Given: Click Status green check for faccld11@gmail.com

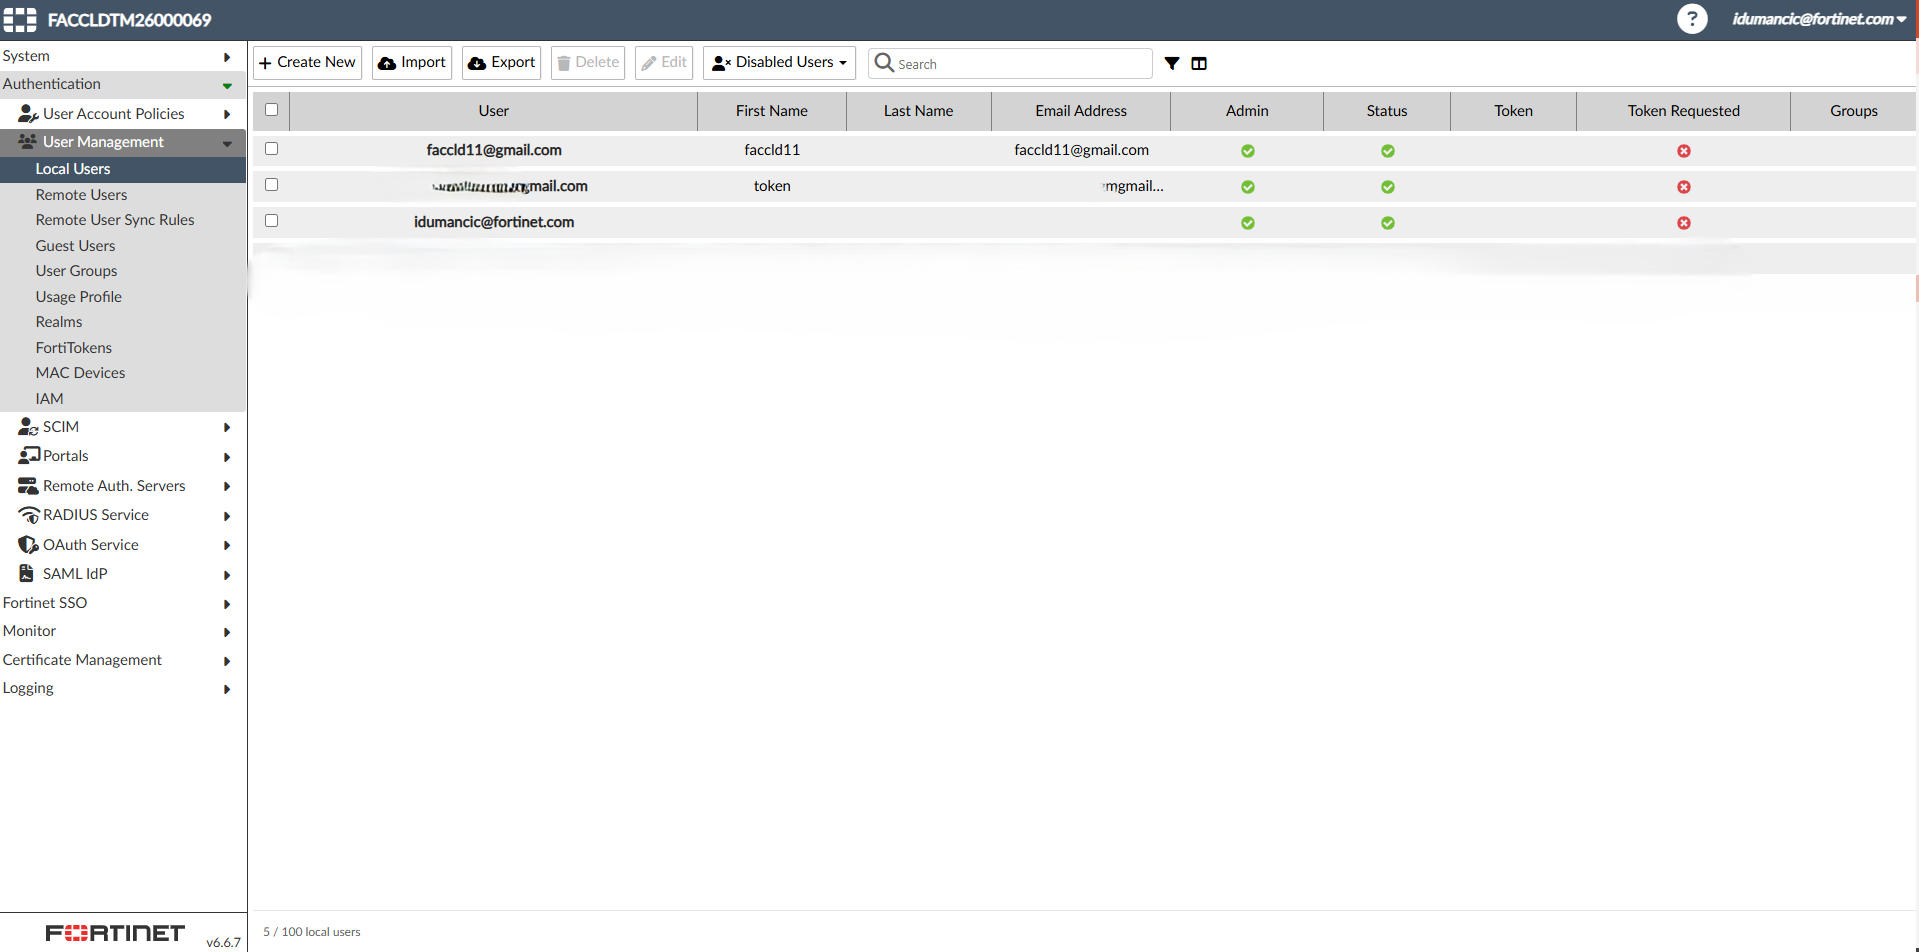Looking at the screenshot, I should point(1388,151).
